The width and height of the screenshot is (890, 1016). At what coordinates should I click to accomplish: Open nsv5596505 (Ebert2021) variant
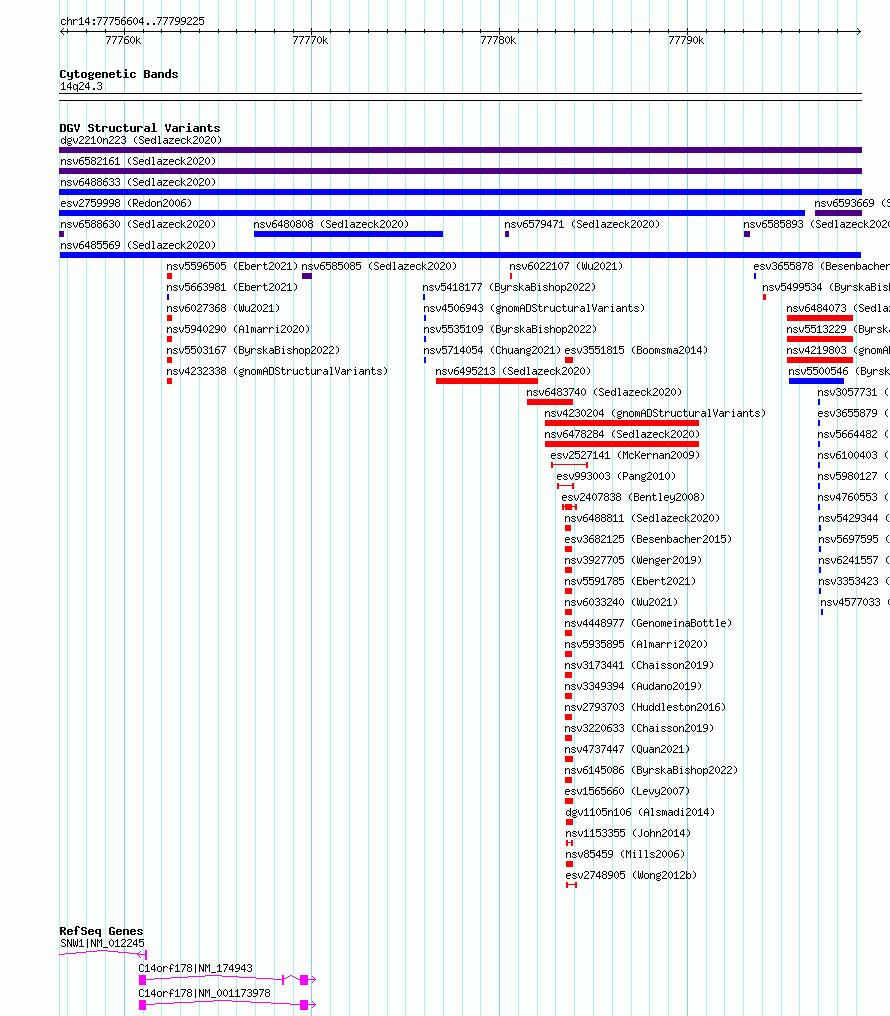point(232,266)
